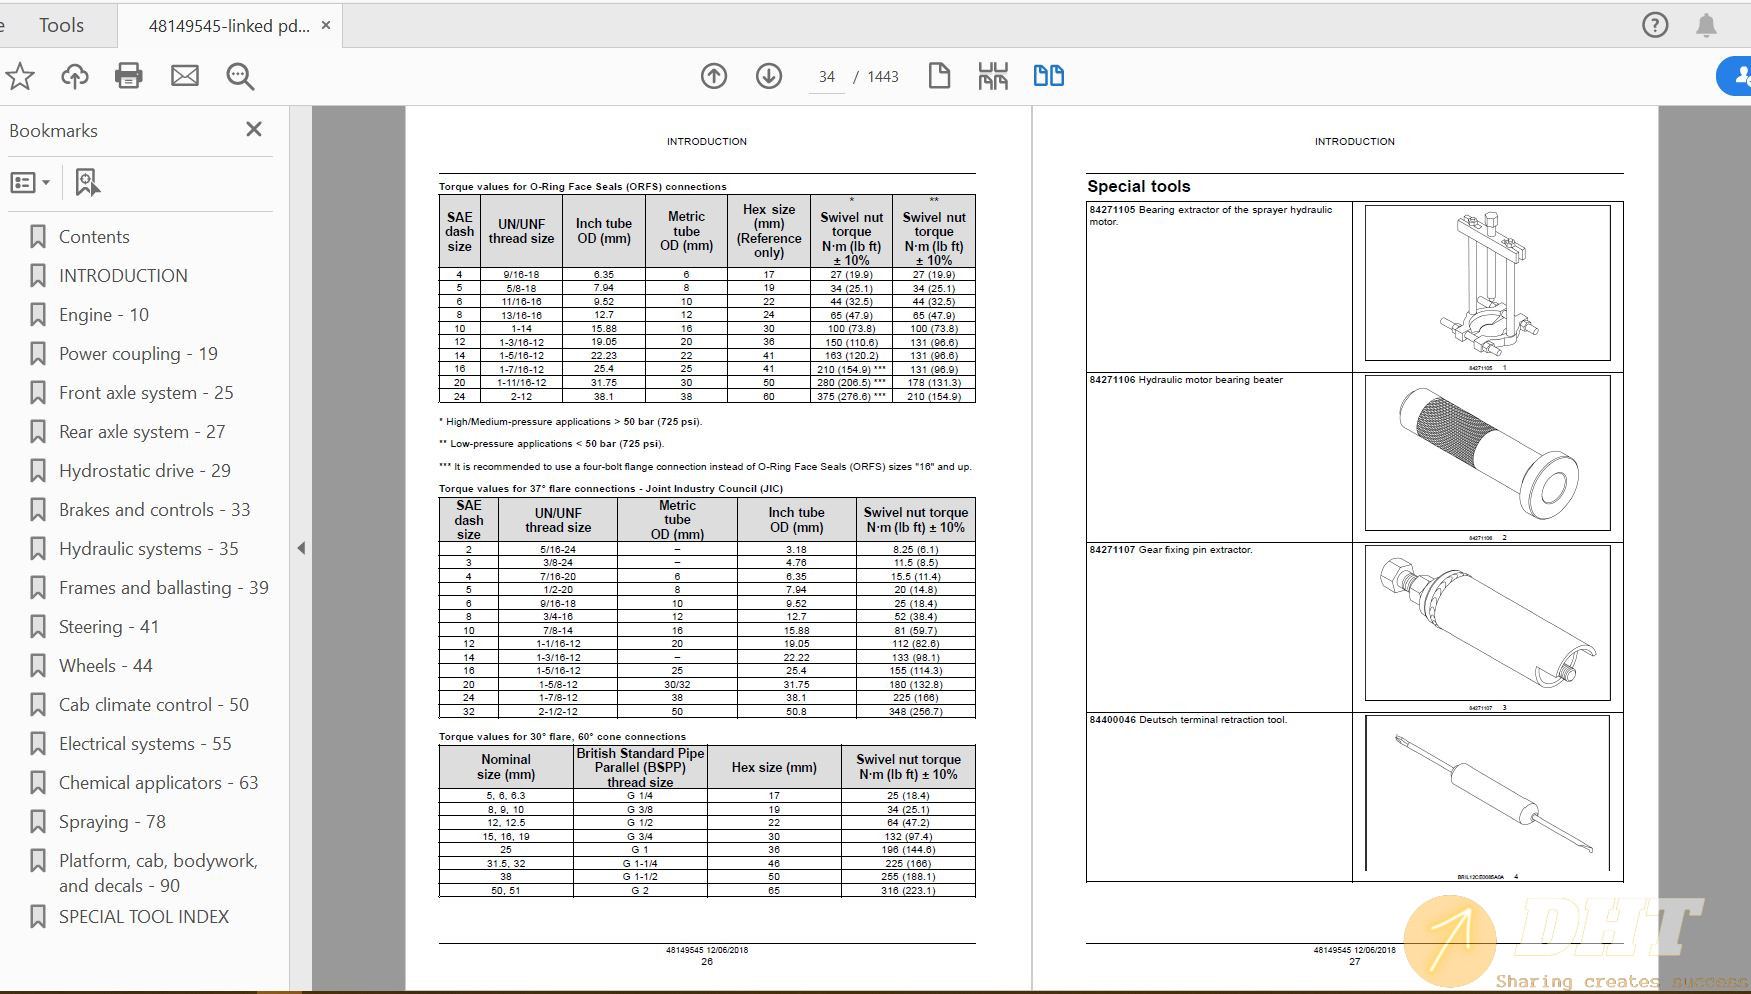Go to Electrical systems - 55 bookmark
Image resolution: width=1751 pixels, height=994 pixels.
pyautogui.click(x=145, y=744)
